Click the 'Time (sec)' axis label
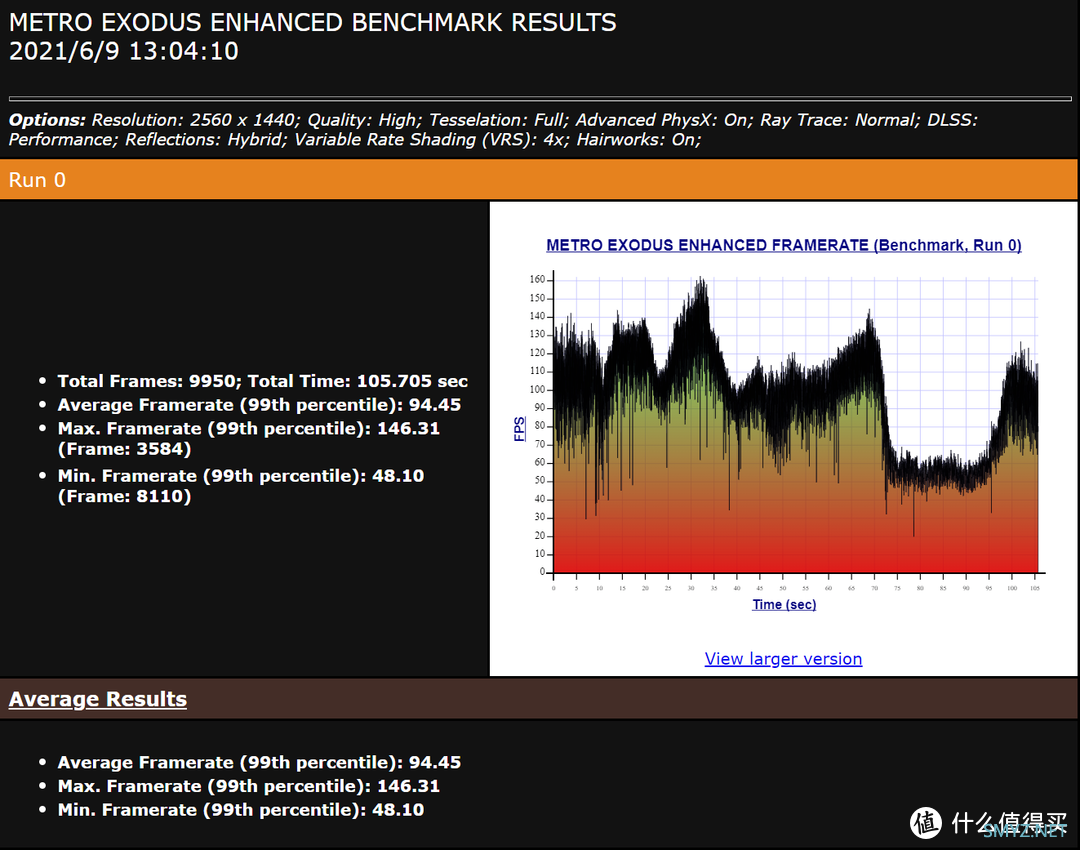This screenshot has width=1080, height=850. (x=784, y=604)
